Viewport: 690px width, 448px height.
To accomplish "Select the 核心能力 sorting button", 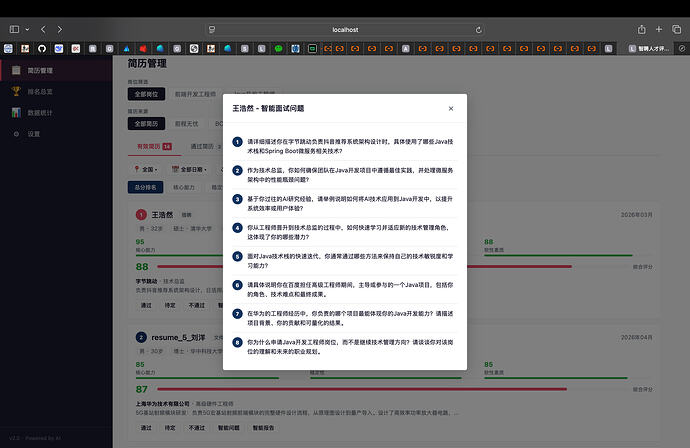I will coord(184,187).
